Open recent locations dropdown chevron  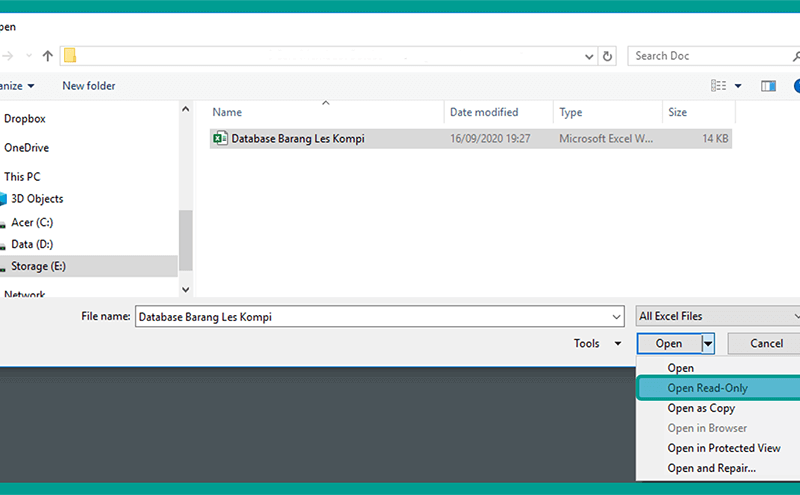(x=29, y=56)
